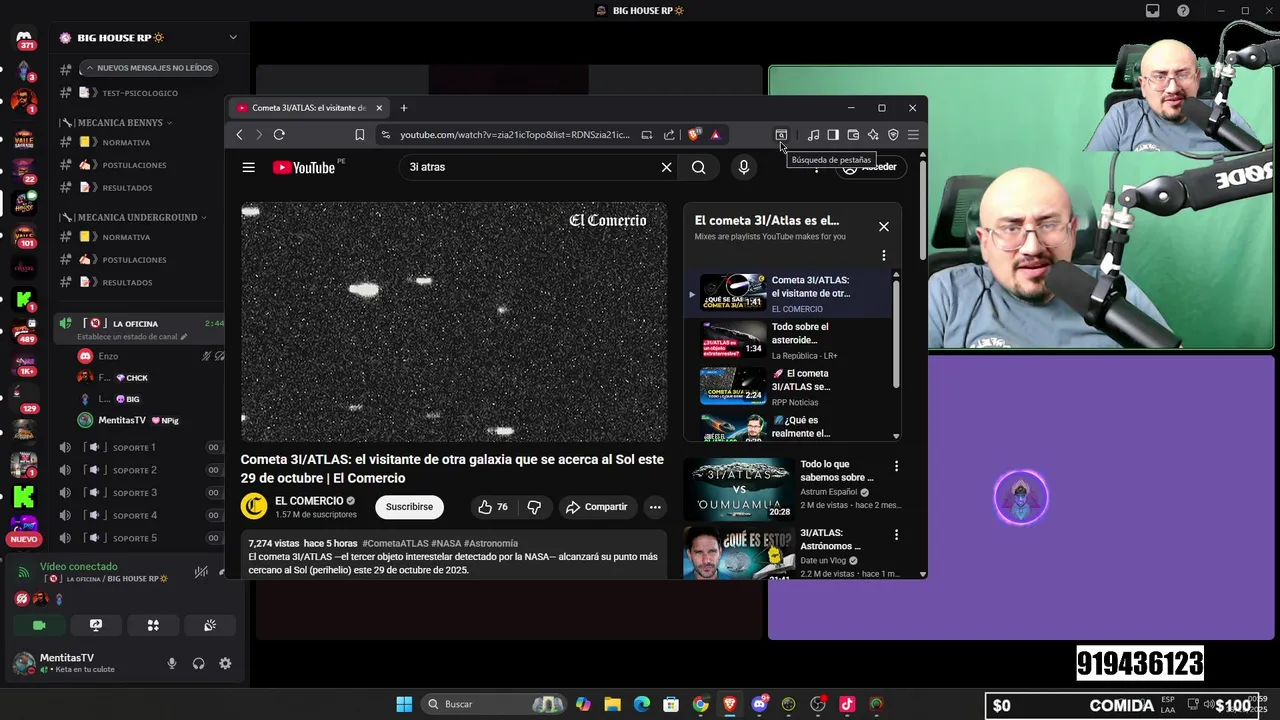Open Discord user settings gear
Screen dimensions: 1280x720
(x=225, y=664)
